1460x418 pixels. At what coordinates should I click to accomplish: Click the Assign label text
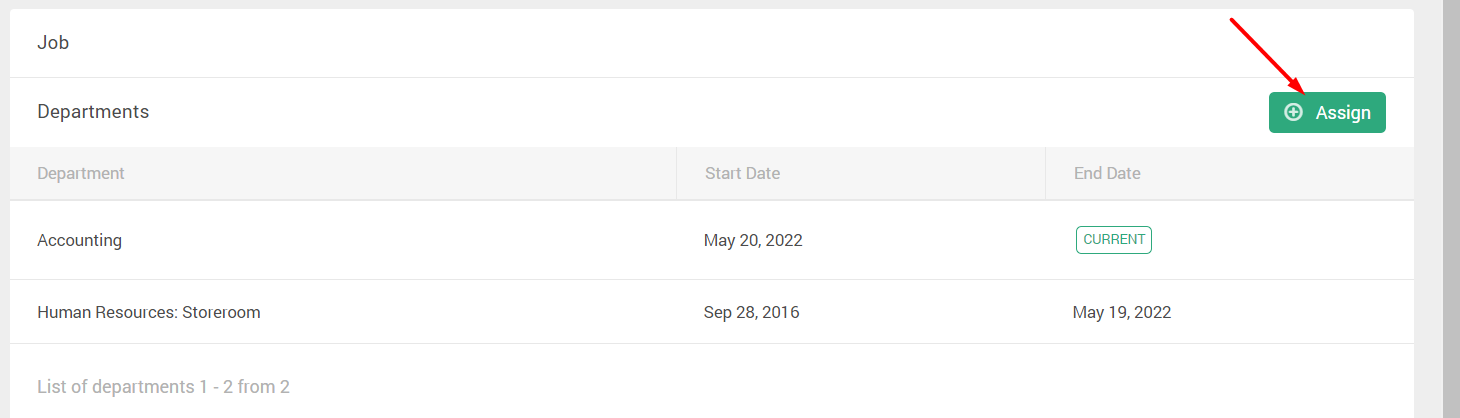pyautogui.click(x=1343, y=113)
